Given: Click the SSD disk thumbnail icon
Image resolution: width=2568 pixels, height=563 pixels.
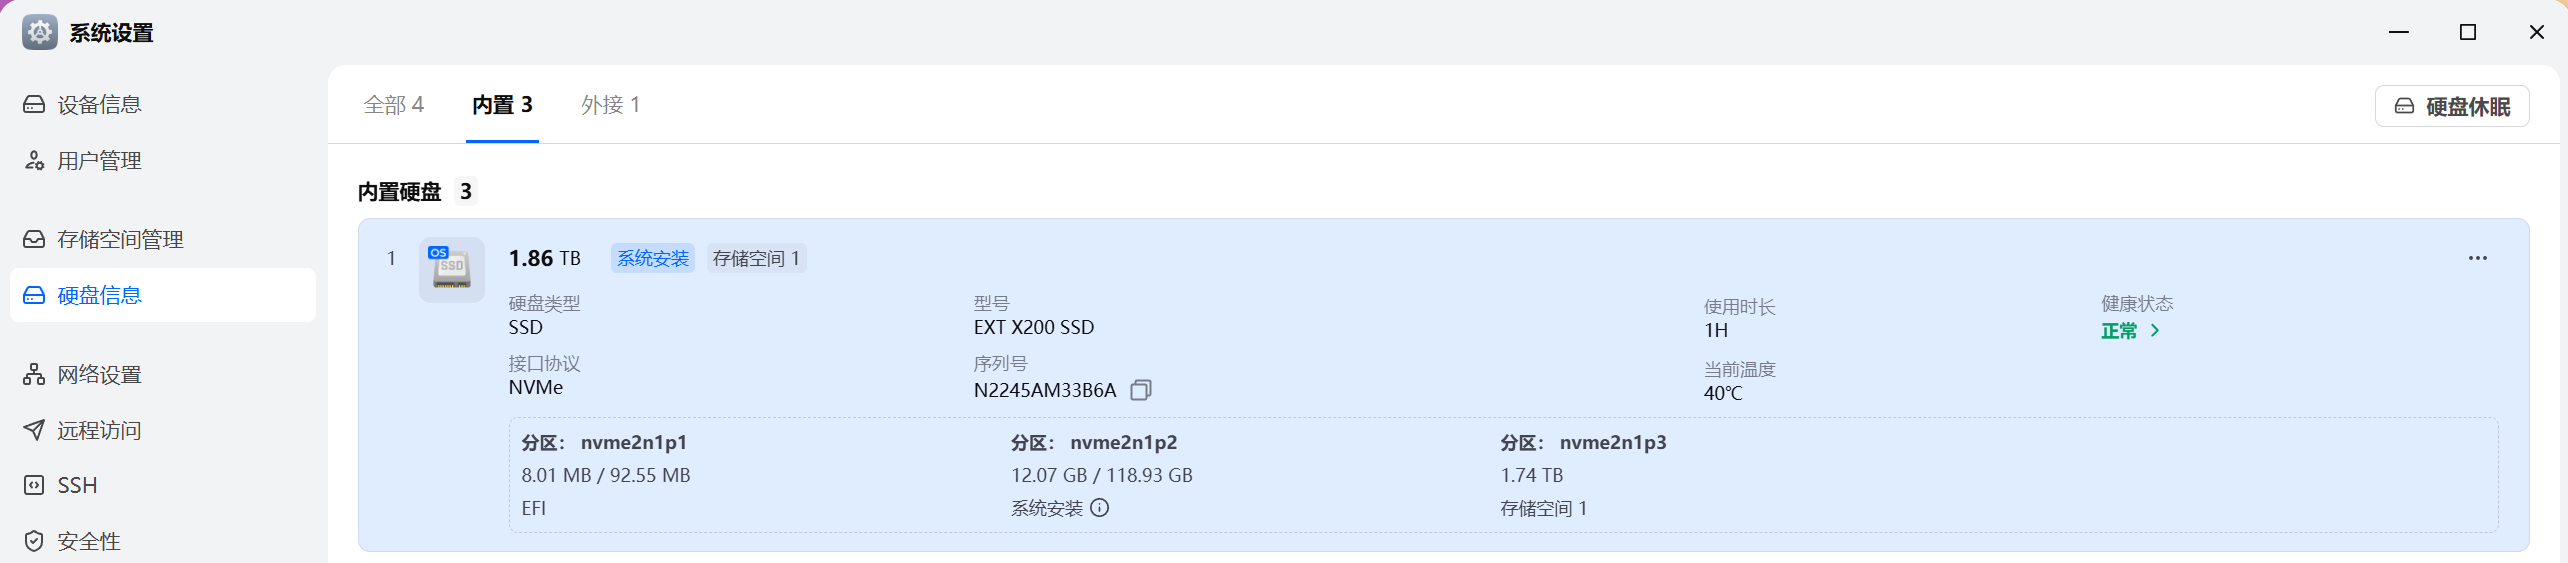Looking at the screenshot, I should point(451,269).
